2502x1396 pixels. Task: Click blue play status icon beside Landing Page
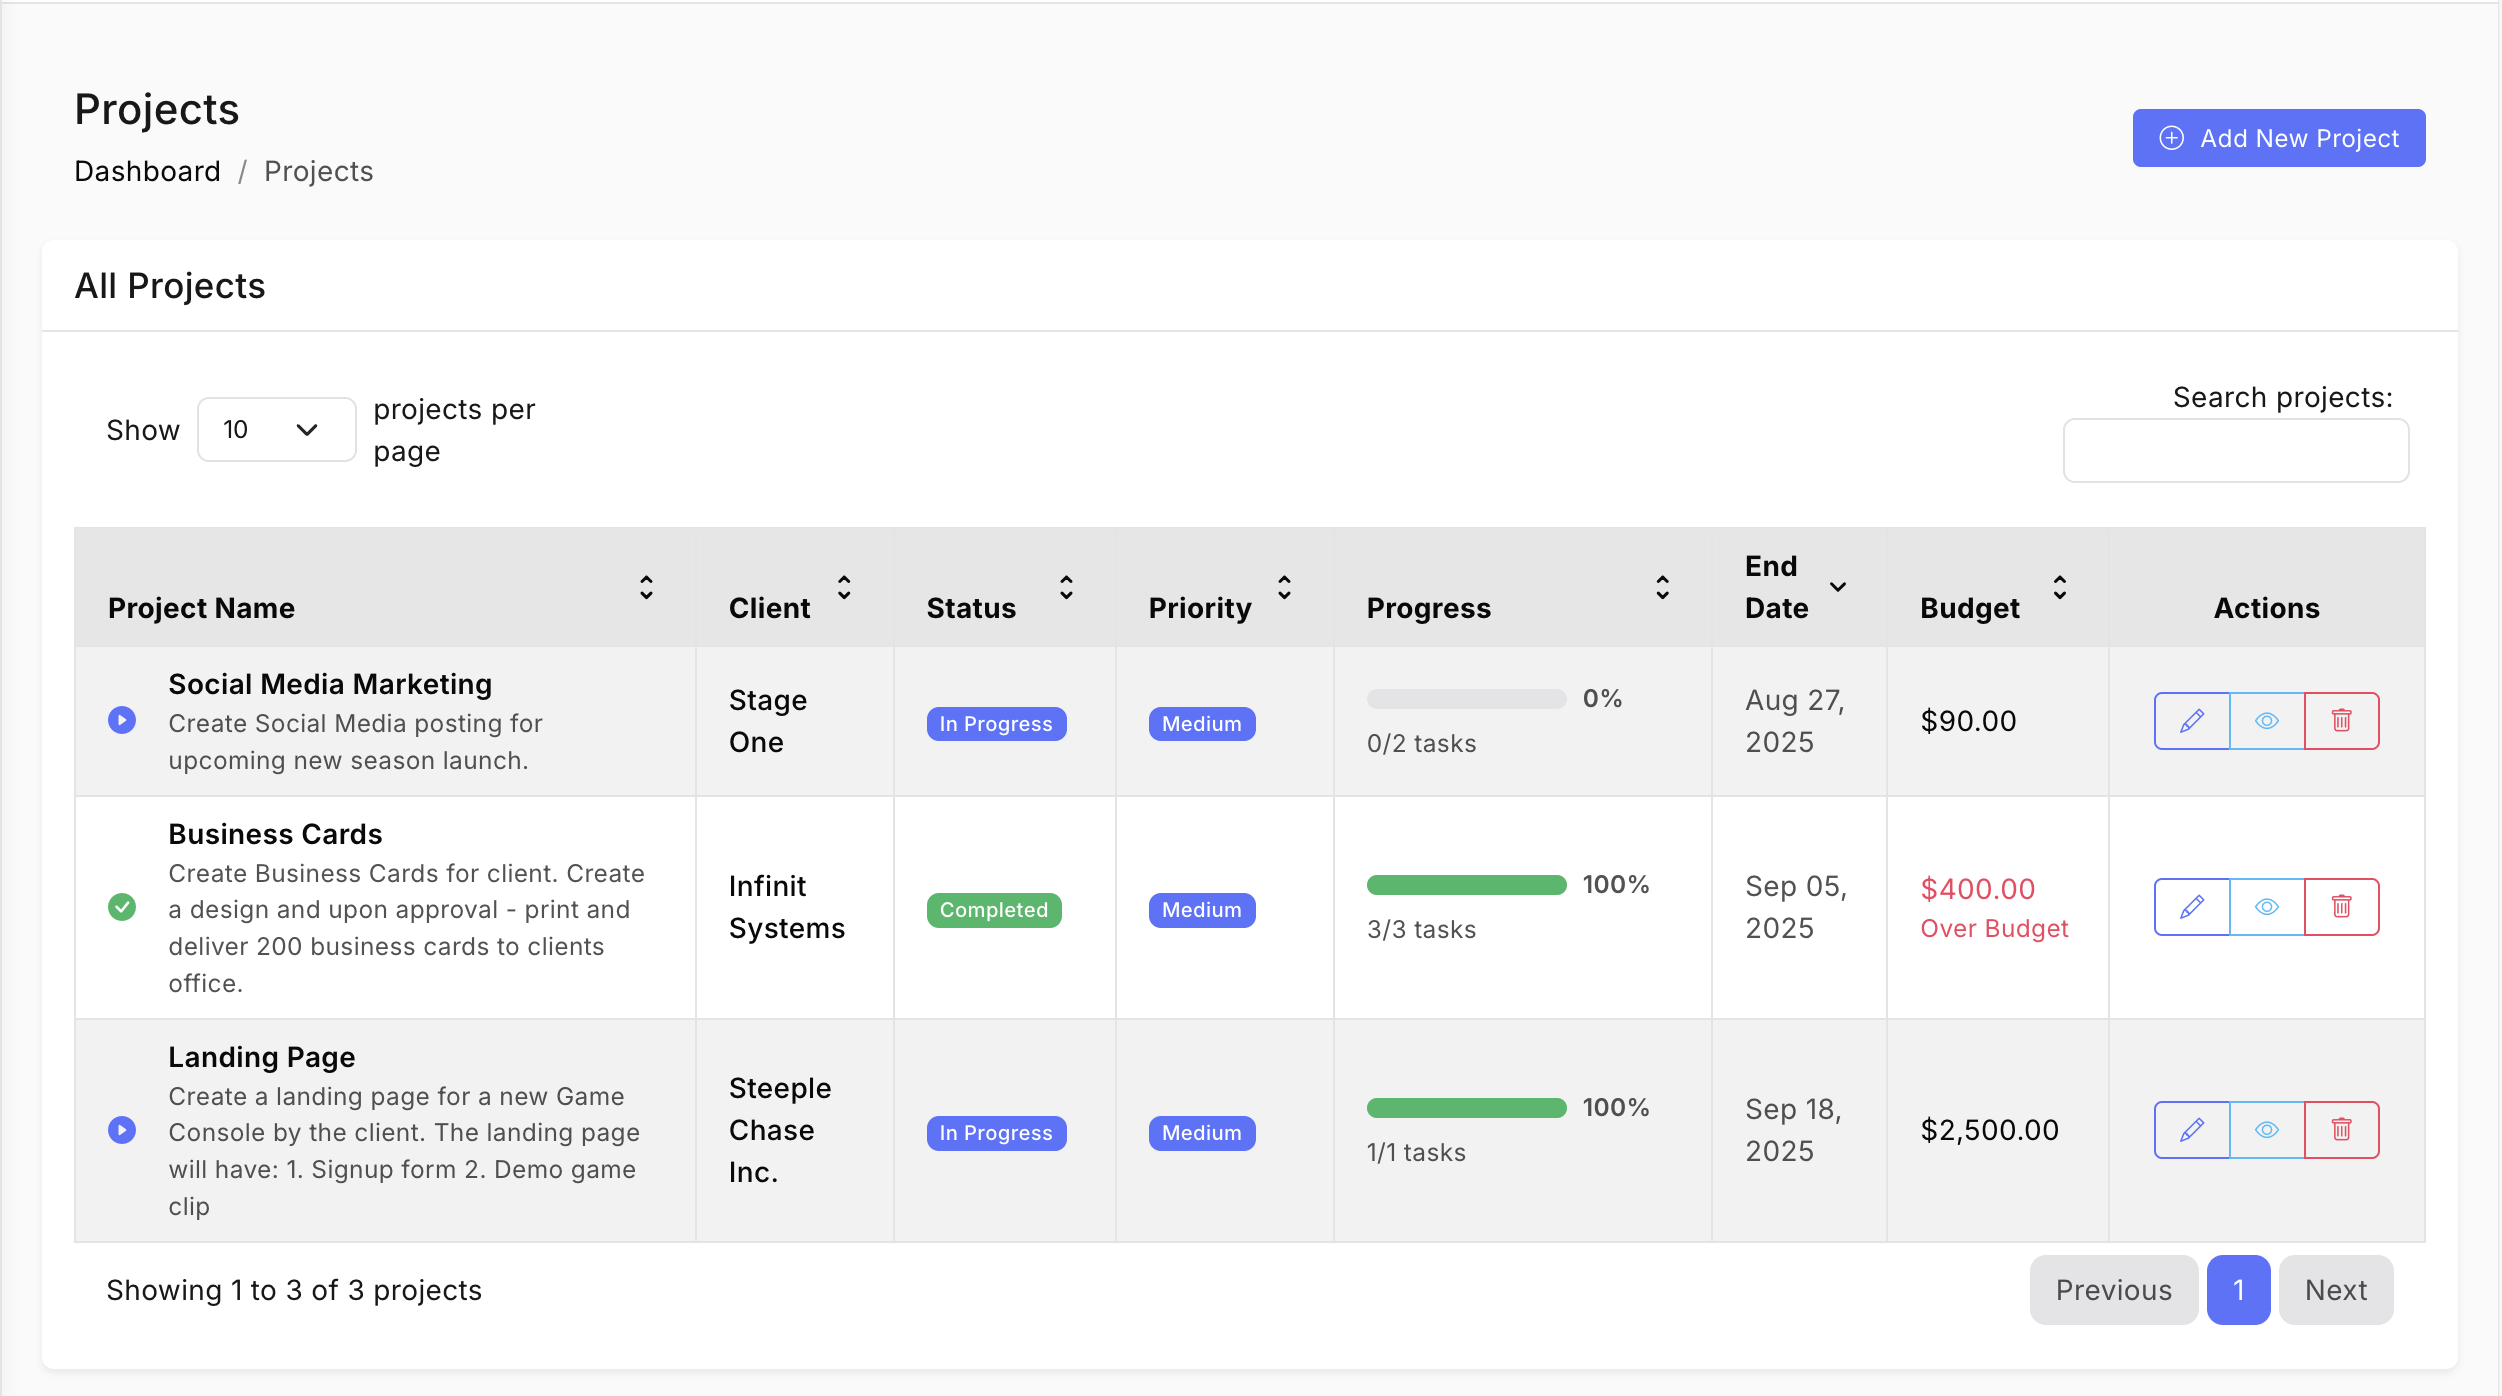click(x=122, y=1130)
